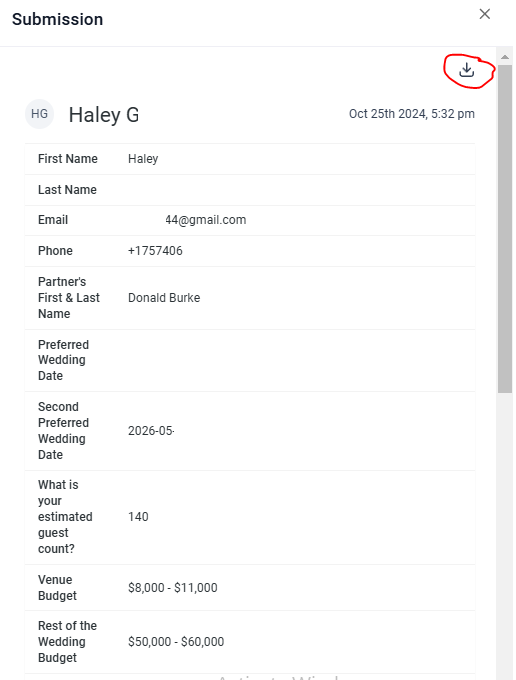
Task: Click the Last Name field label
Action: 67,190
